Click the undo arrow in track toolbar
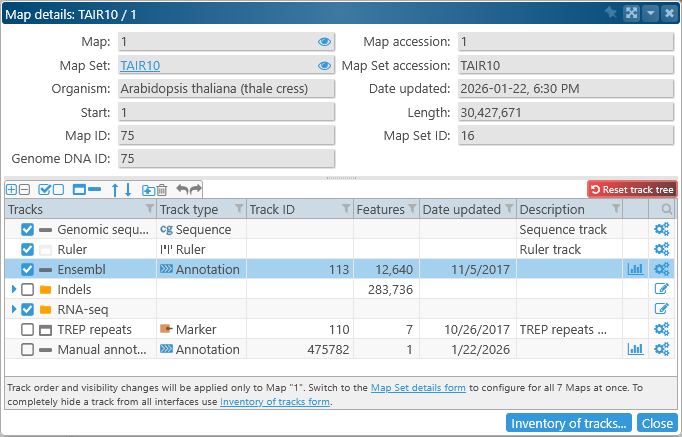The height and width of the screenshot is (437, 682). tap(181, 189)
